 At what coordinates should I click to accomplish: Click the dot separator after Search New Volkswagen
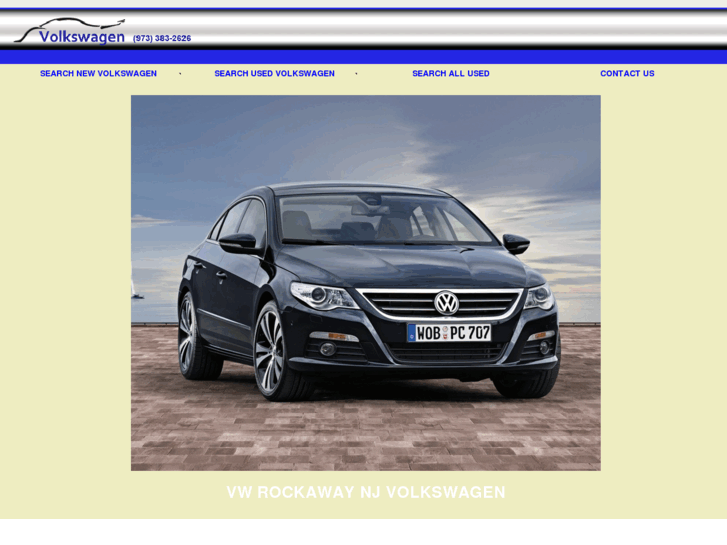(x=180, y=74)
